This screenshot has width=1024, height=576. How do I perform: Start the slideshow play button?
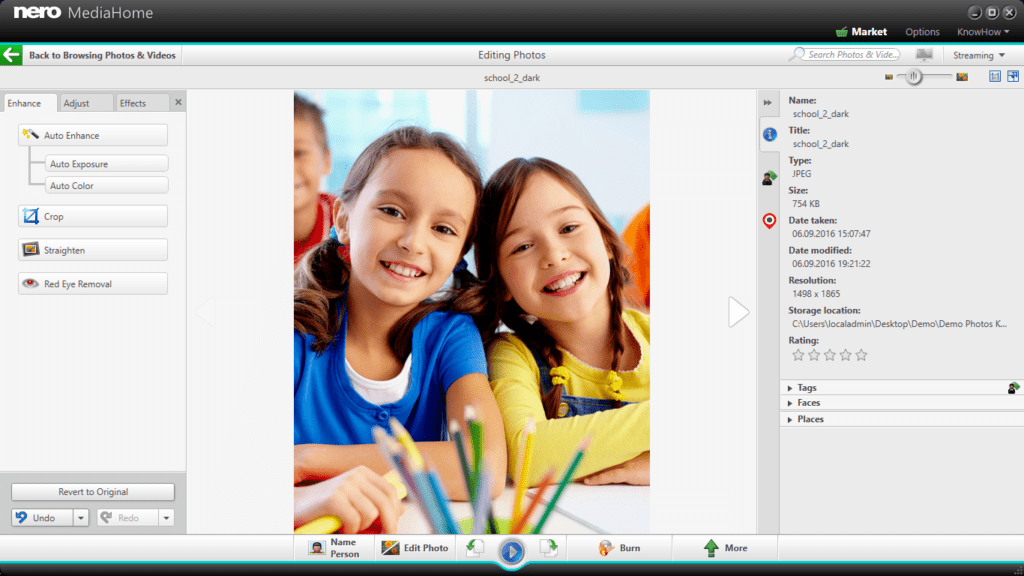click(x=512, y=552)
